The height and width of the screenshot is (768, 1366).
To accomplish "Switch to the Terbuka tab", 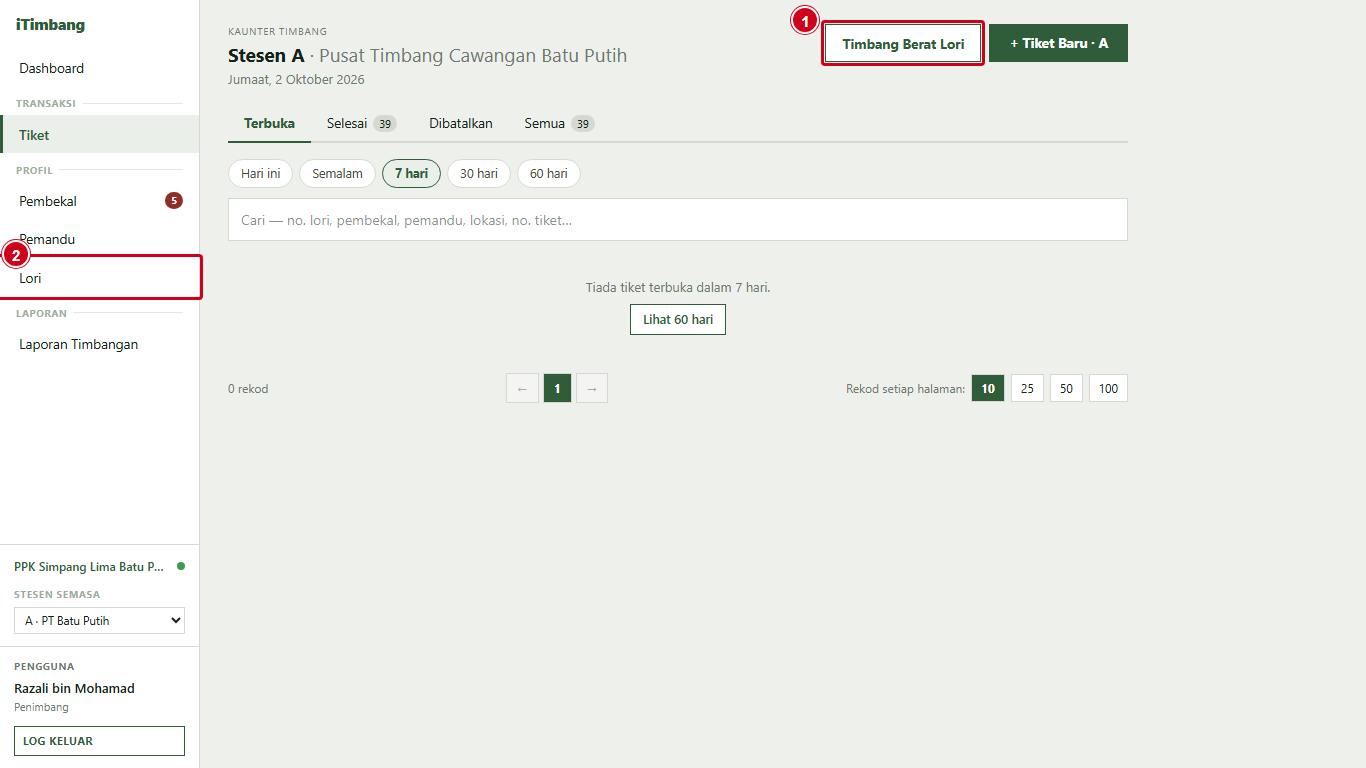I will click(269, 124).
